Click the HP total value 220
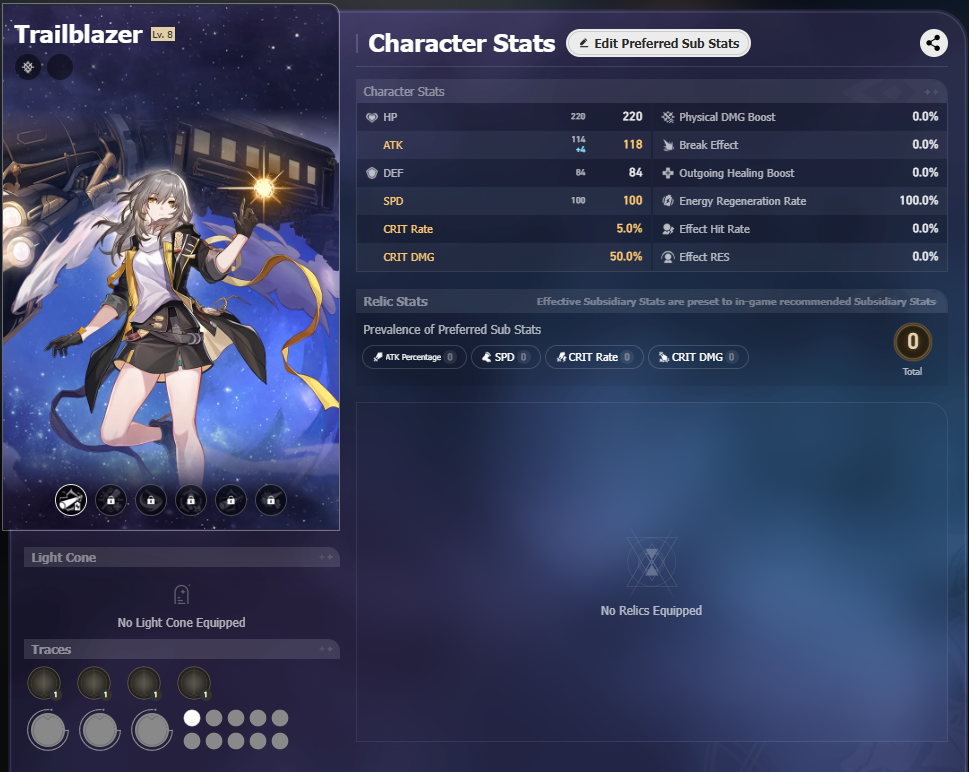Image resolution: width=969 pixels, height=772 pixels. coord(632,116)
